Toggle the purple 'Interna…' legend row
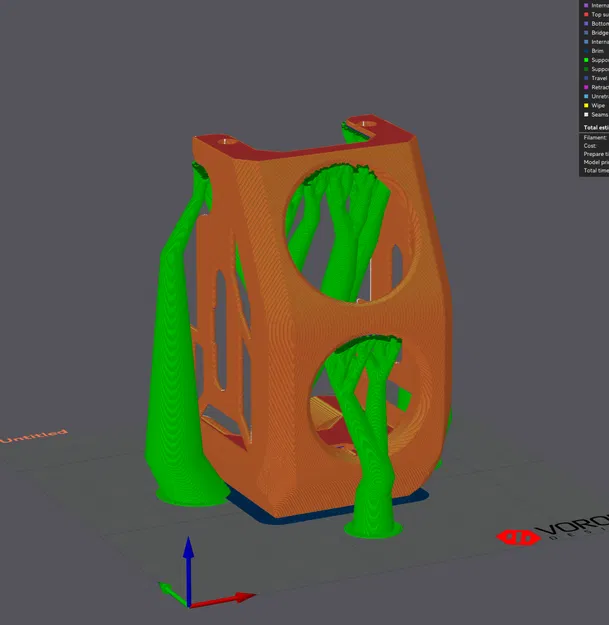The image size is (609, 625). pyautogui.click(x=596, y=6)
